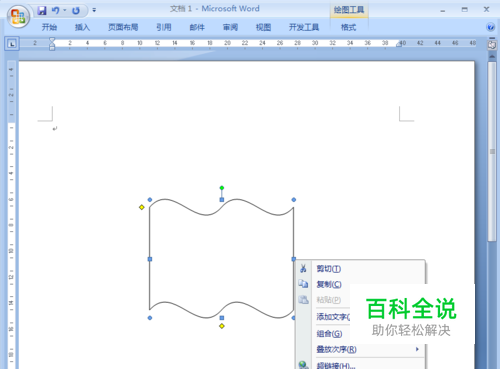
Task: Switch to the 视图 tab
Action: click(263, 27)
